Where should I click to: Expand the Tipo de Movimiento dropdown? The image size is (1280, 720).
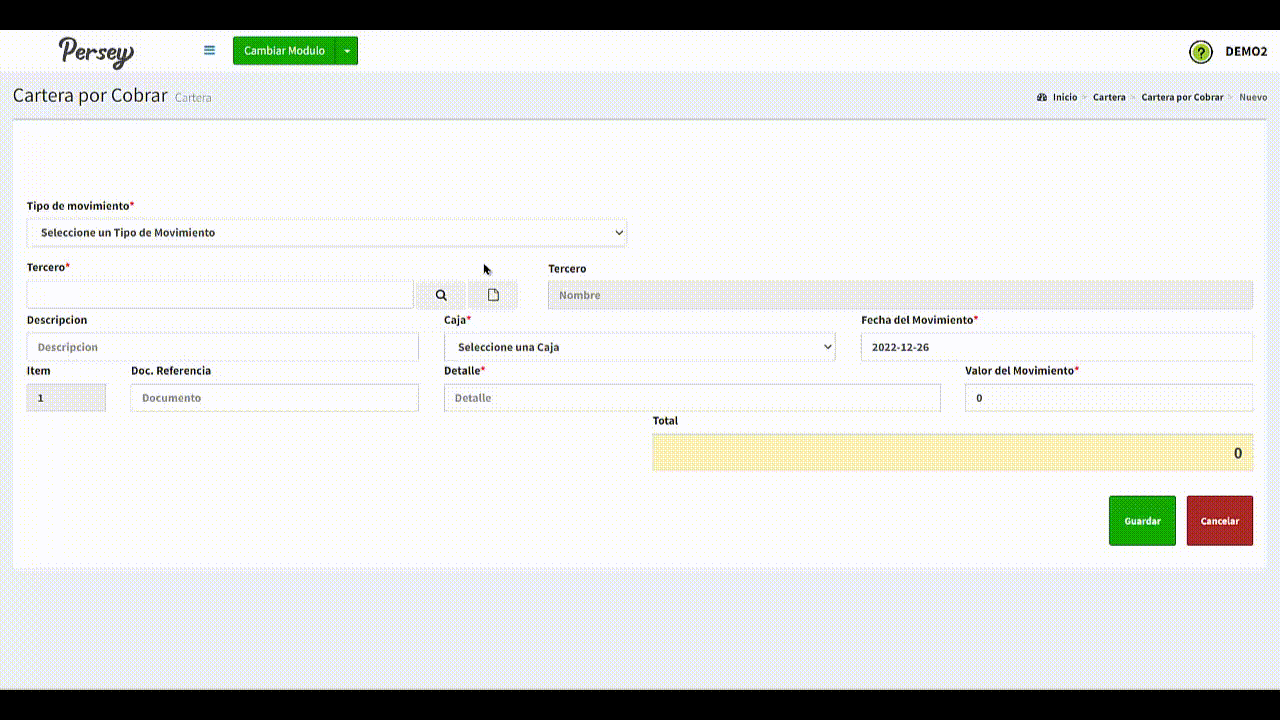tap(326, 232)
